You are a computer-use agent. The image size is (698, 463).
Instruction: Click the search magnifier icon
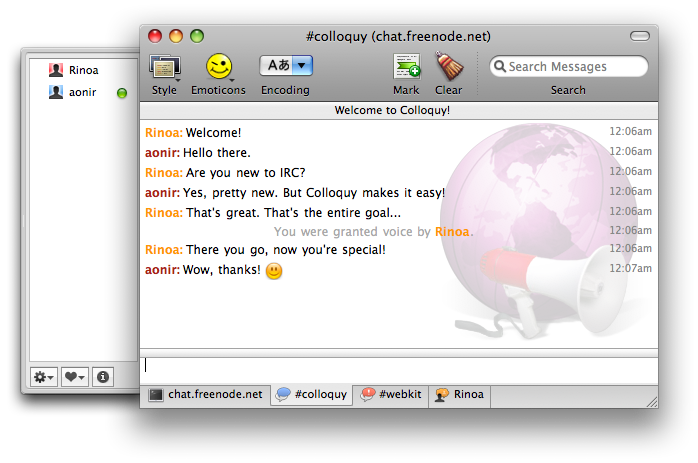click(x=500, y=66)
